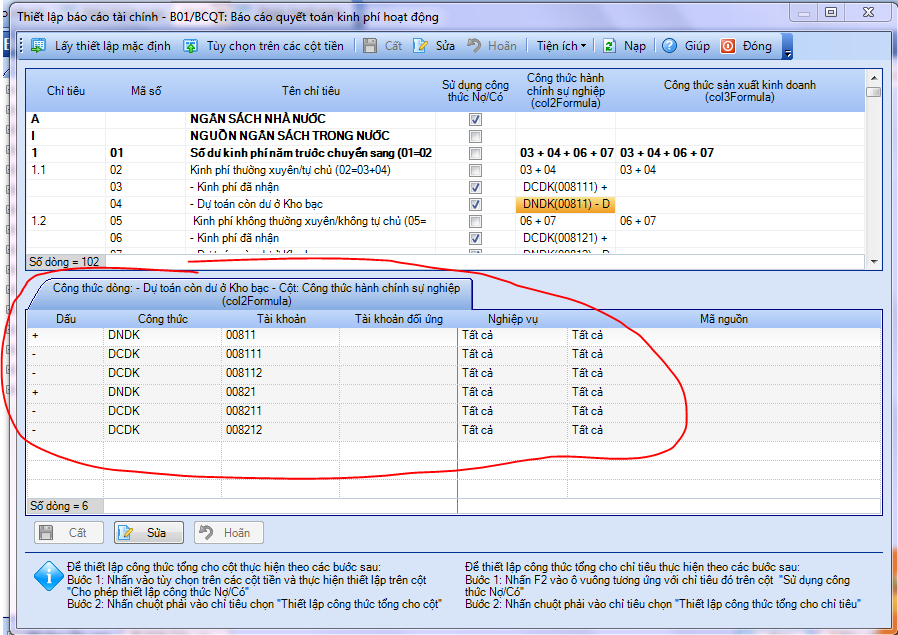The height and width of the screenshot is (635, 898).
Task: Expand the Tiện ích dropdown menu
Action: (x=561, y=46)
